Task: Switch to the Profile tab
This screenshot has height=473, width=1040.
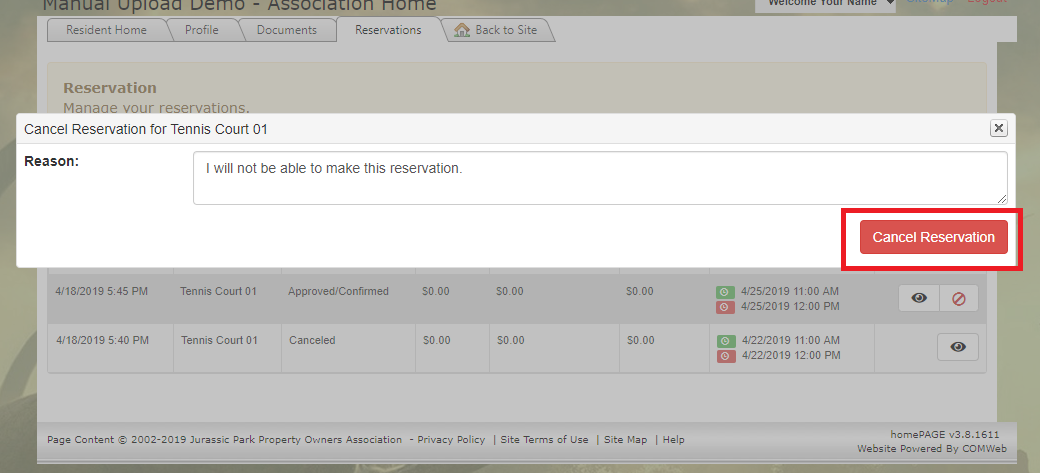Action: [202, 30]
